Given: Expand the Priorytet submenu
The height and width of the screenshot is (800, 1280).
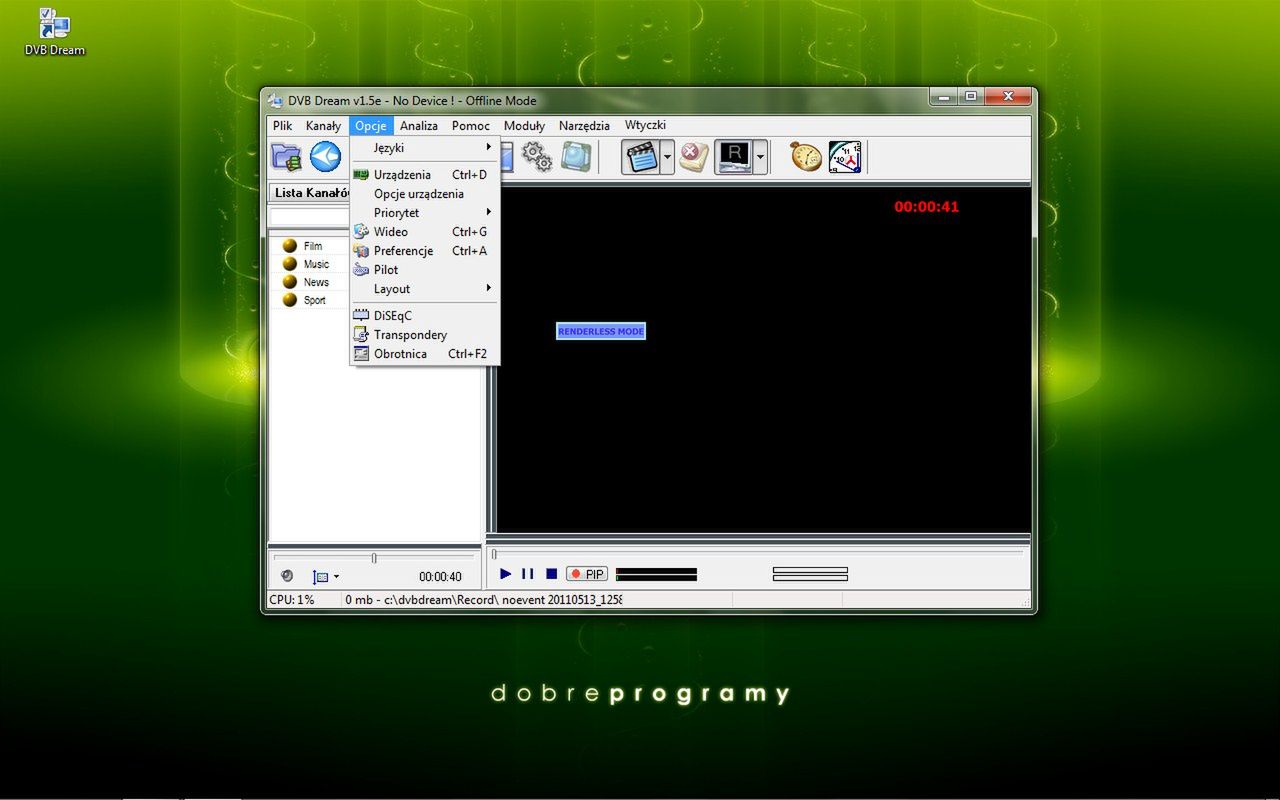Looking at the screenshot, I should coord(425,213).
